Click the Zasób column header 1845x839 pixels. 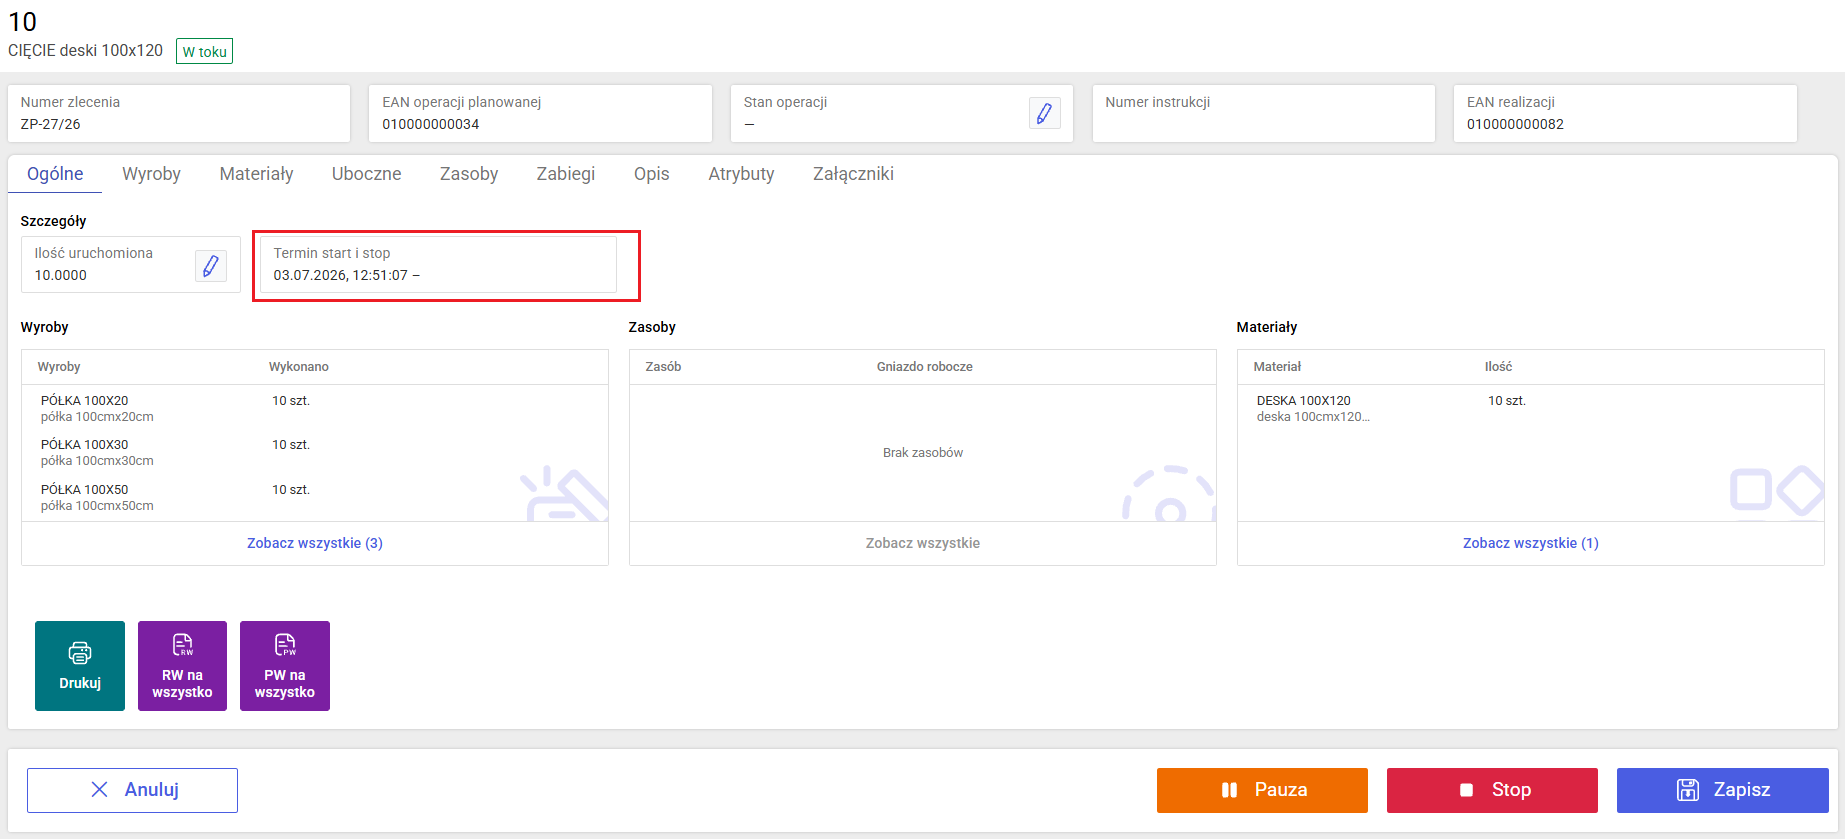(x=663, y=367)
